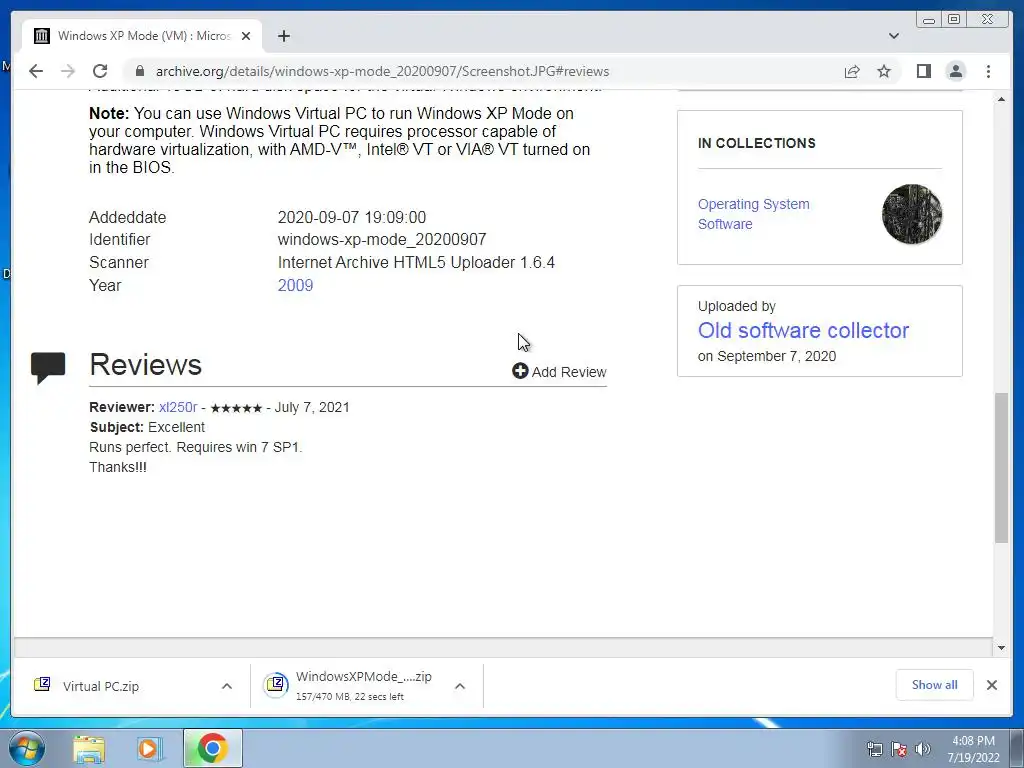Viewport: 1024px width, 768px height.
Task: Click the five-star rating in the review
Action: [236, 408]
